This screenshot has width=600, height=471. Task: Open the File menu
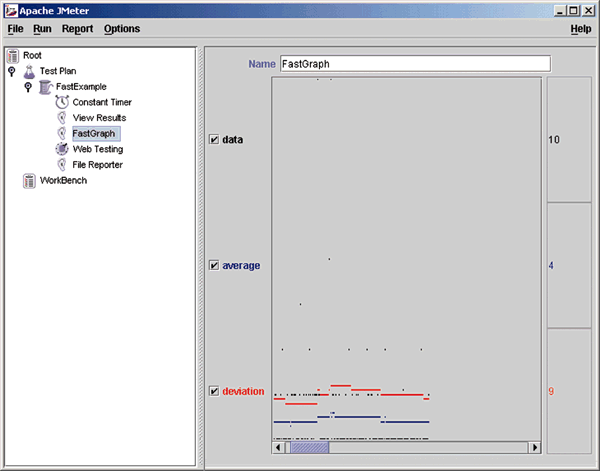(15, 29)
